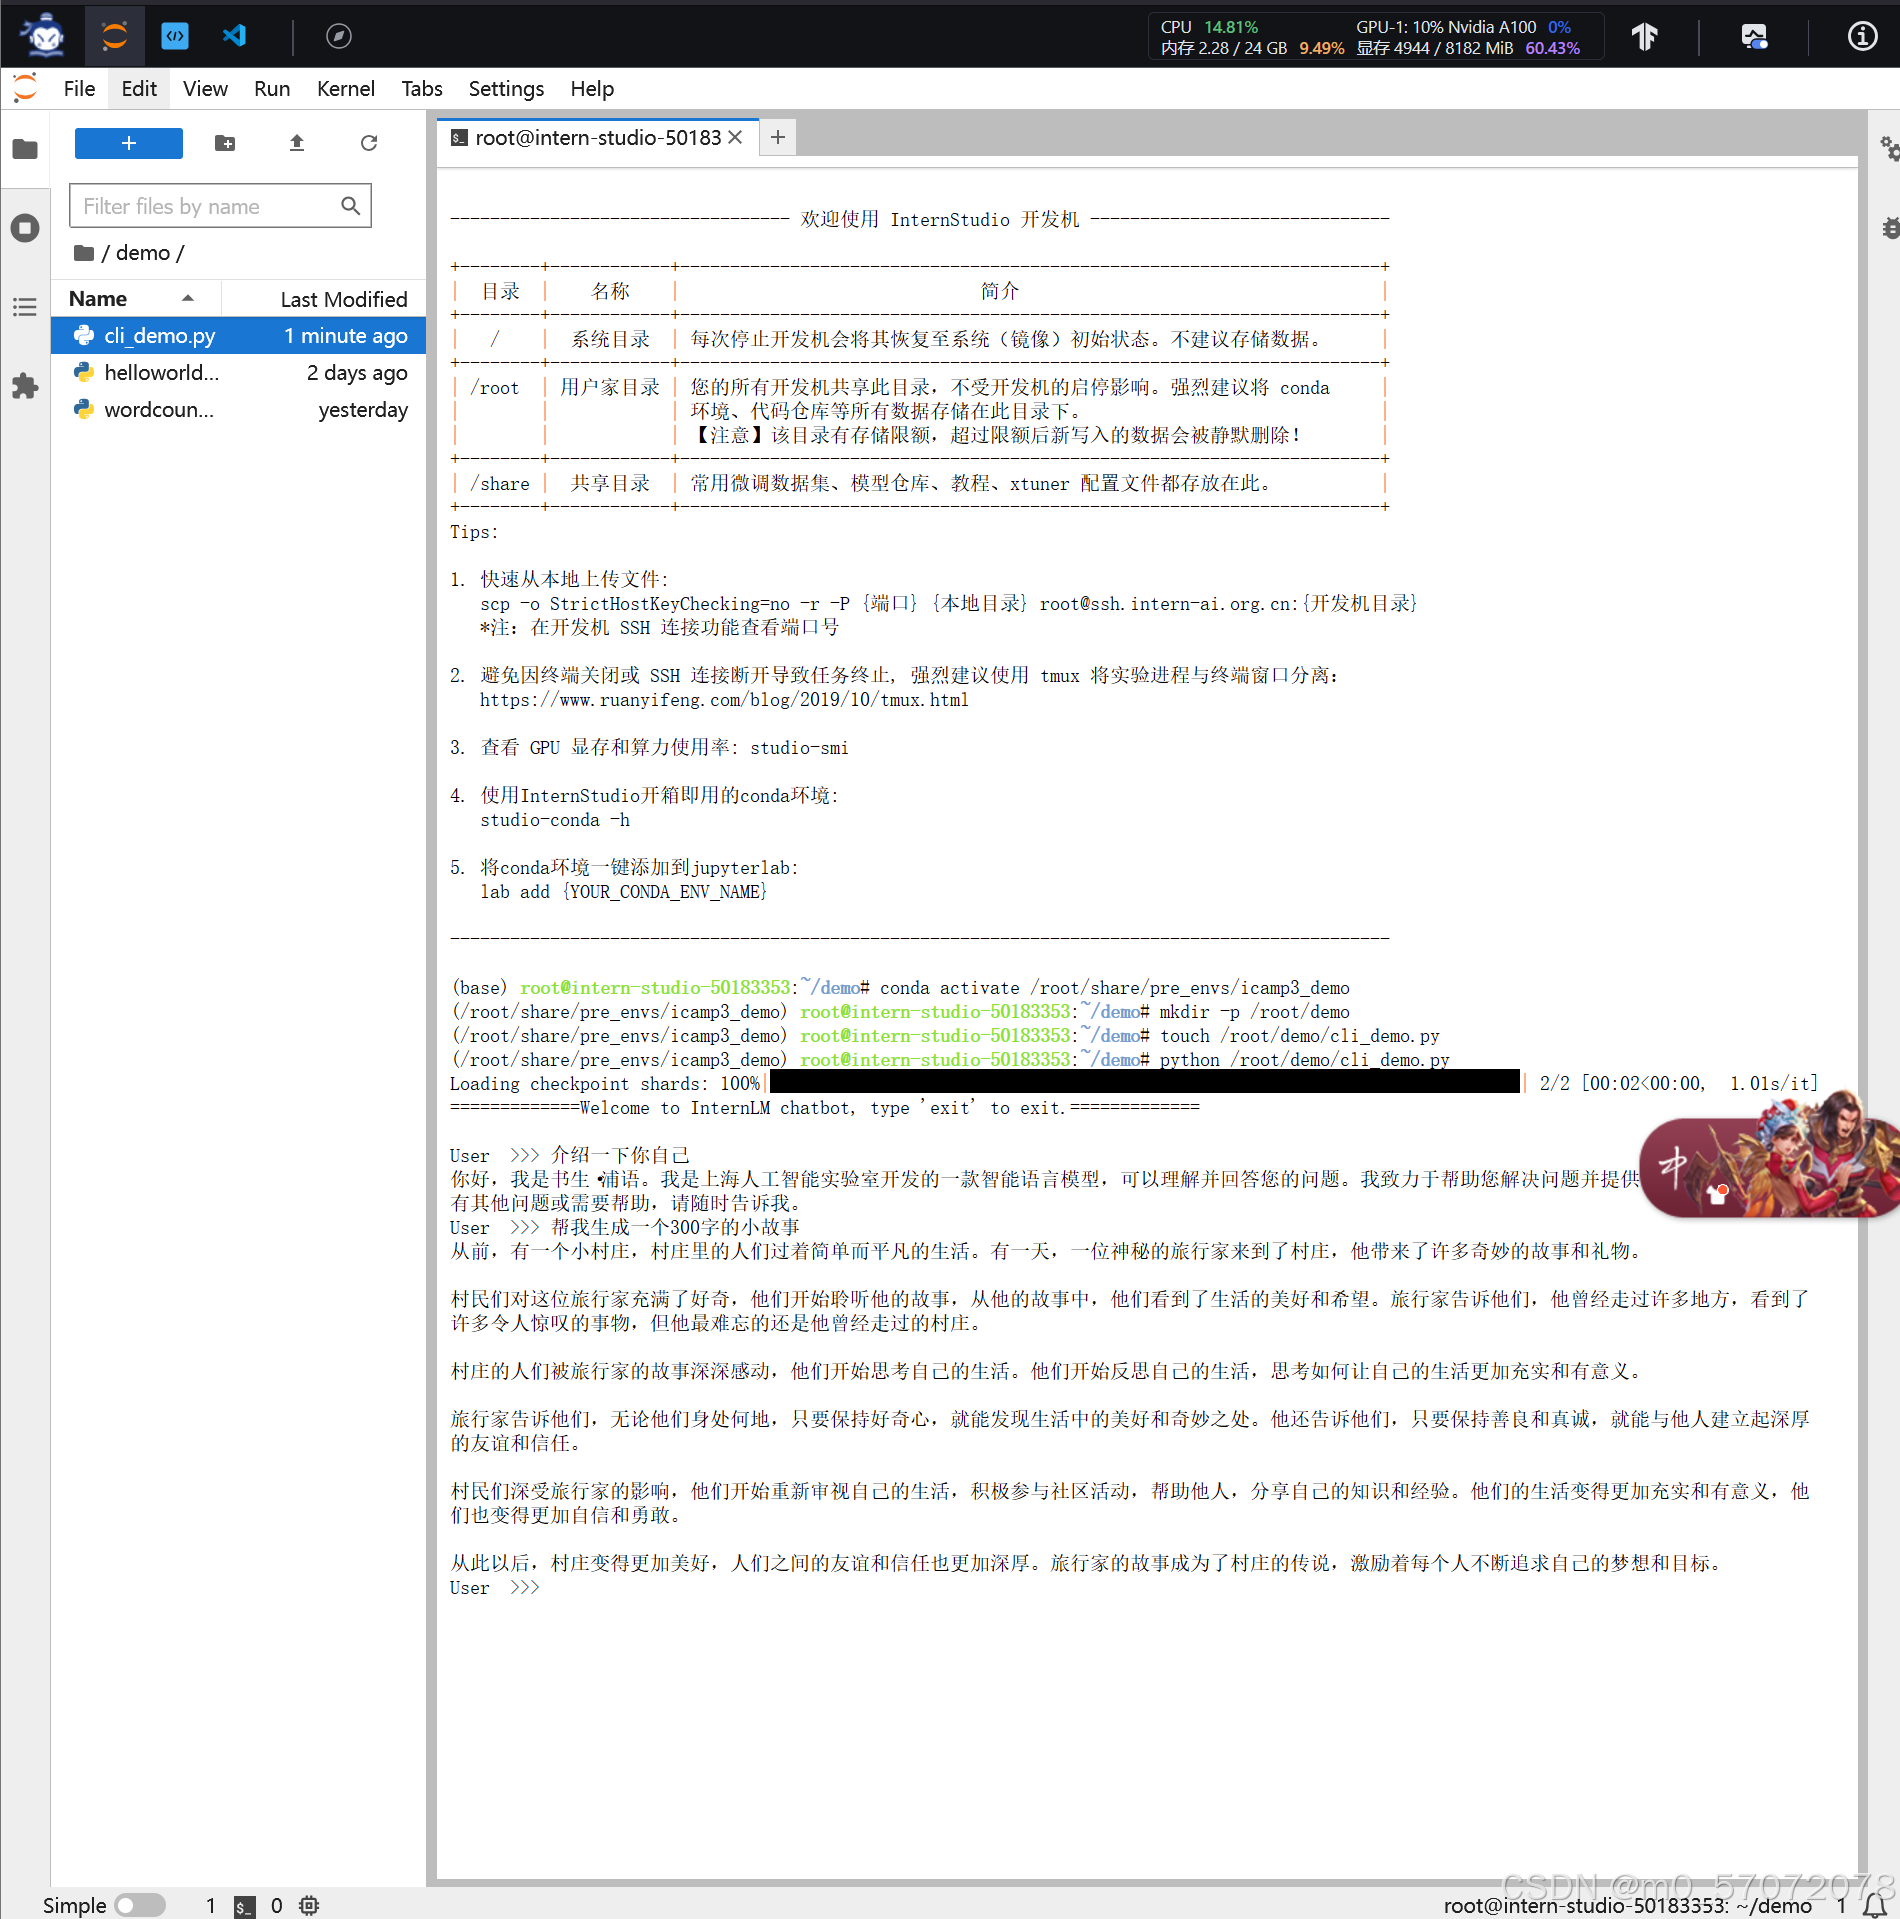Open the Tabs menu

pyautogui.click(x=422, y=89)
